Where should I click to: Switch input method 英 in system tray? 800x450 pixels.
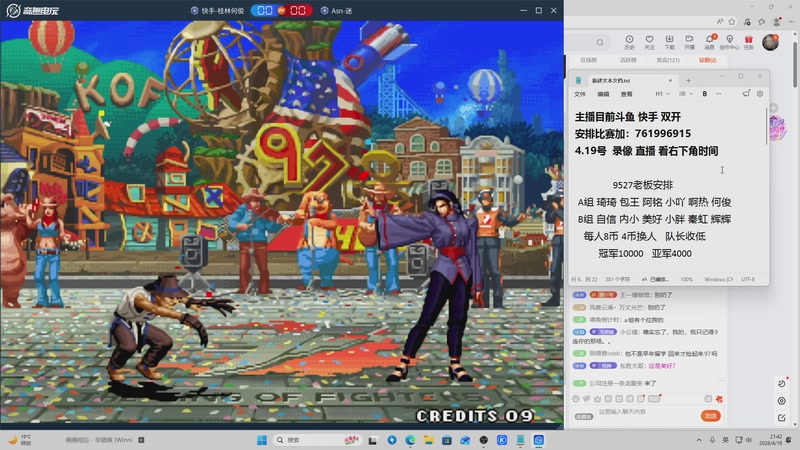pyautogui.click(x=726, y=440)
